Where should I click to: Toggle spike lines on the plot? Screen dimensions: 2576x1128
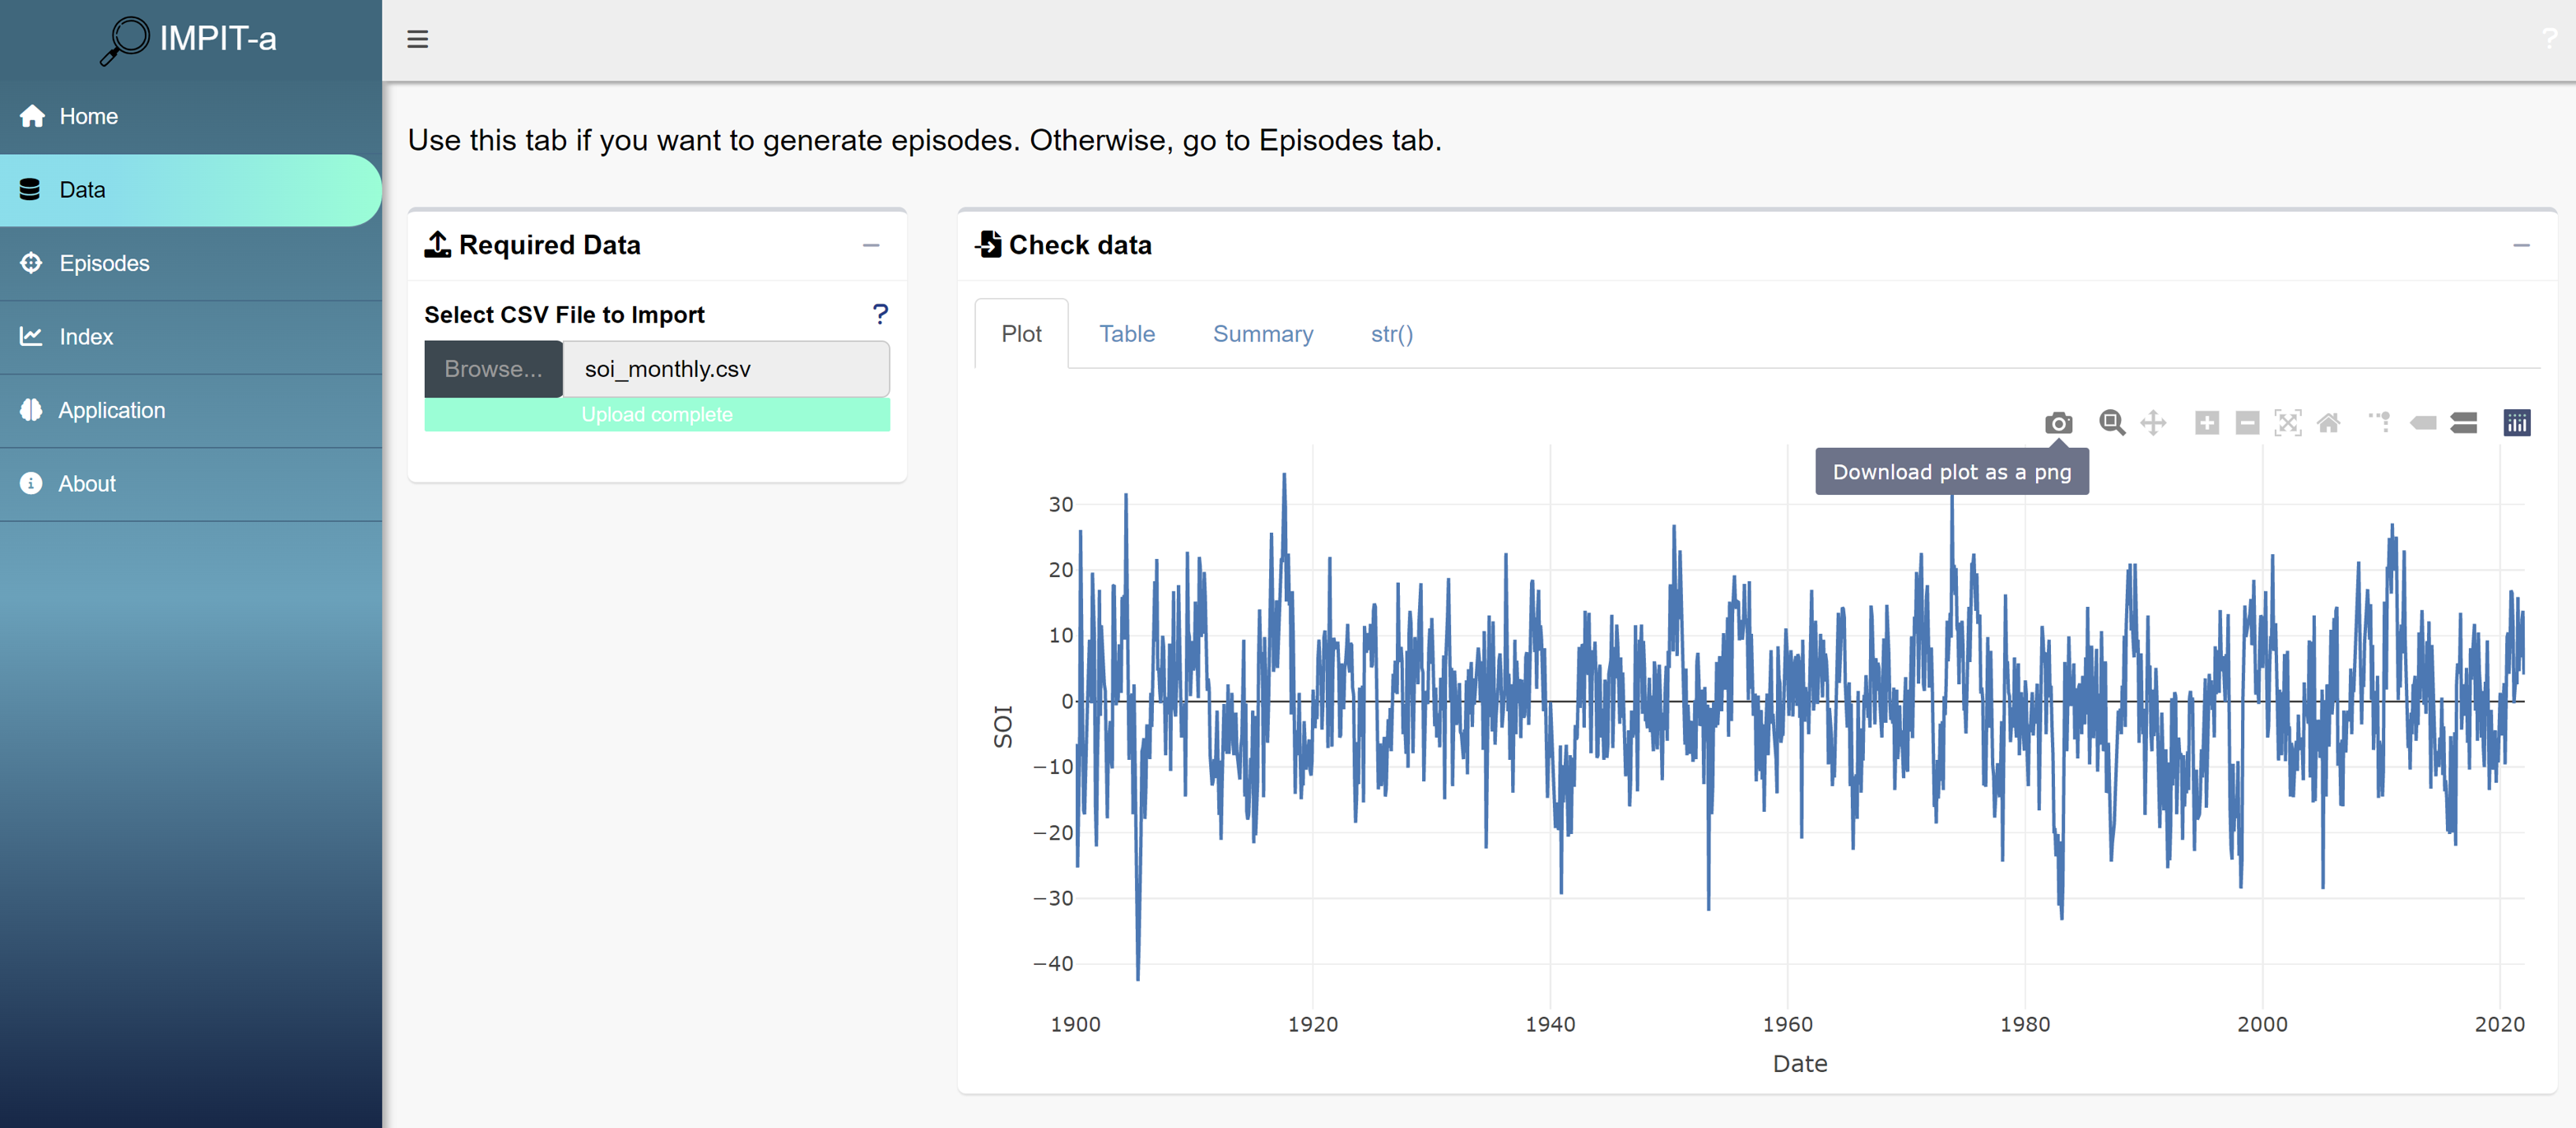click(2379, 423)
